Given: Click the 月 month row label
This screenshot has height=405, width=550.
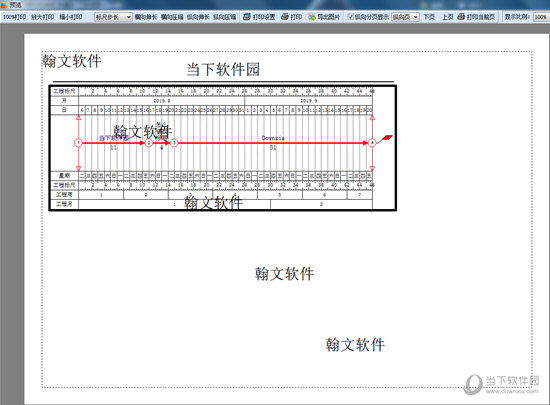Looking at the screenshot, I should pyautogui.click(x=64, y=101).
